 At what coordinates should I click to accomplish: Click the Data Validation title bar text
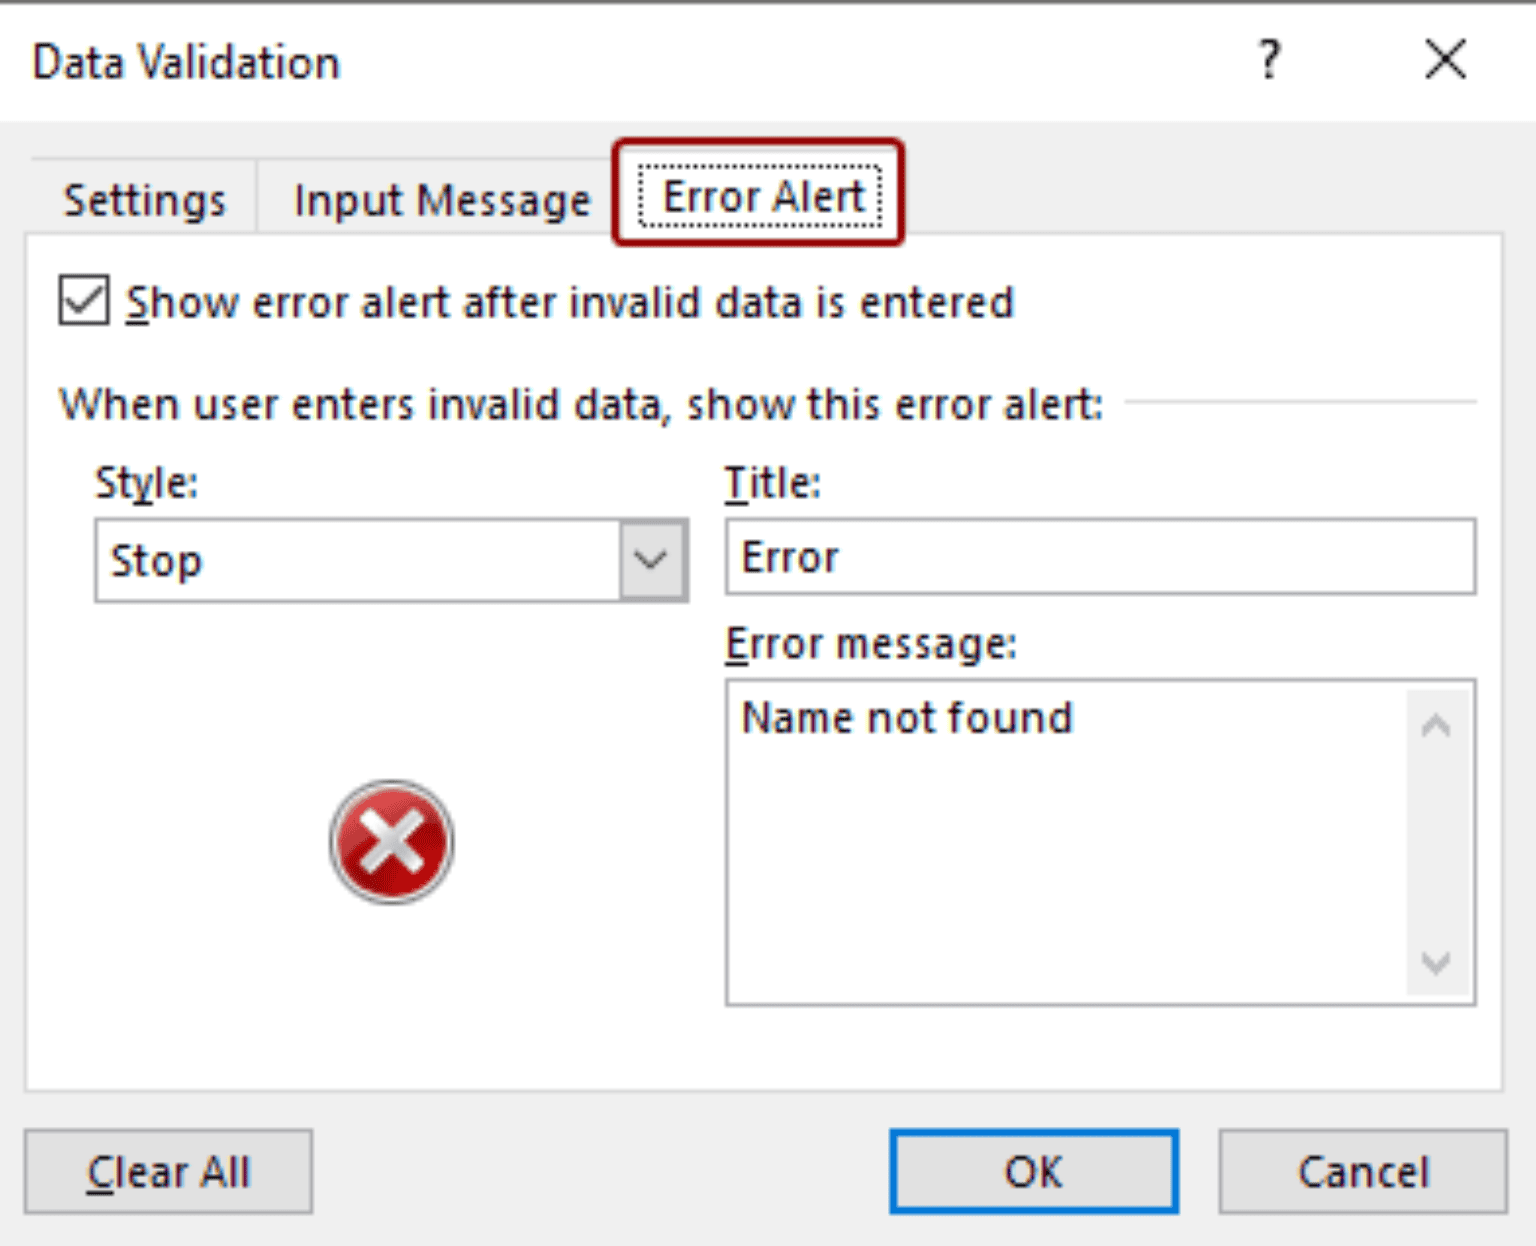point(186,62)
